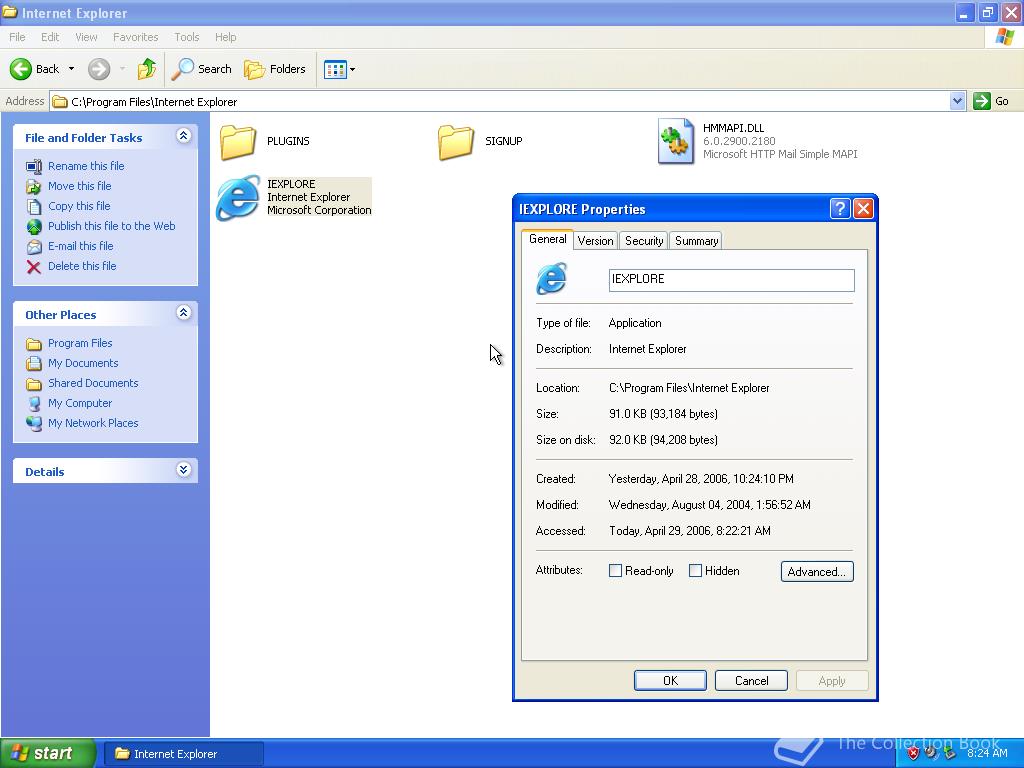This screenshot has height=768, width=1024.
Task: Select the PLUGINS folder icon
Action: (238, 142)
